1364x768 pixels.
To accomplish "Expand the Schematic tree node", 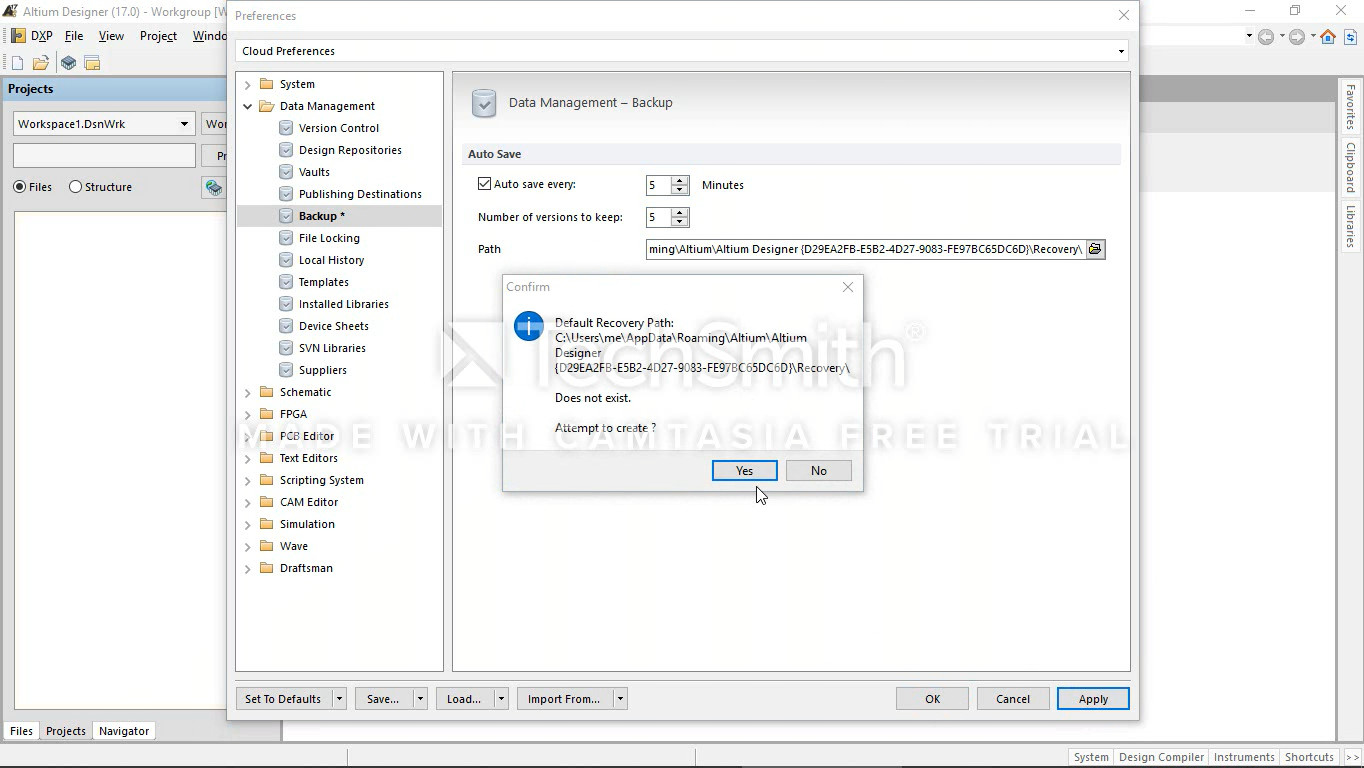I will click(x=248, y=392).
